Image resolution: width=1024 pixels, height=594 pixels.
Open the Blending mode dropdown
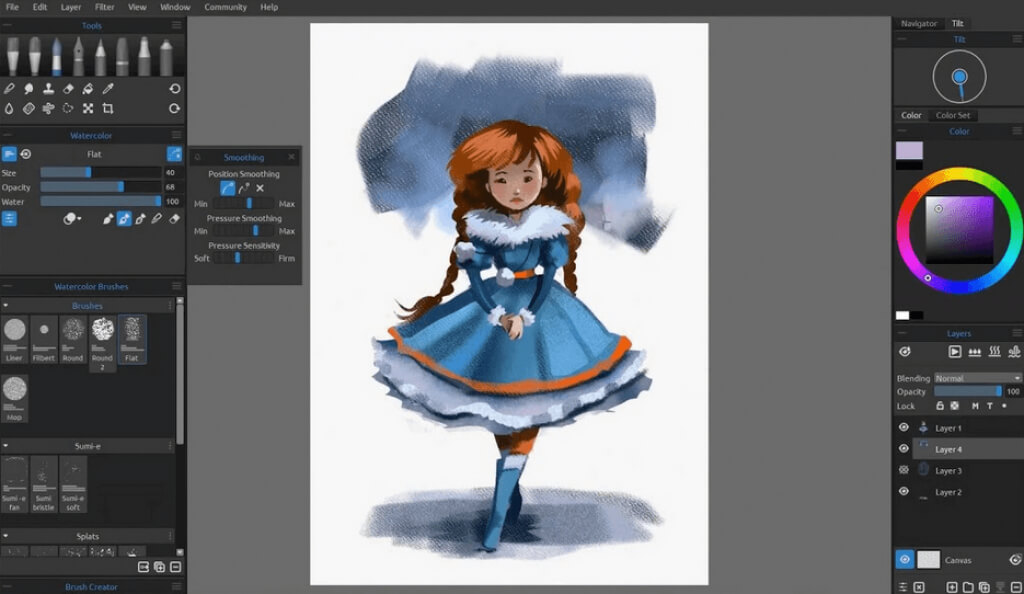click(977, 378)
